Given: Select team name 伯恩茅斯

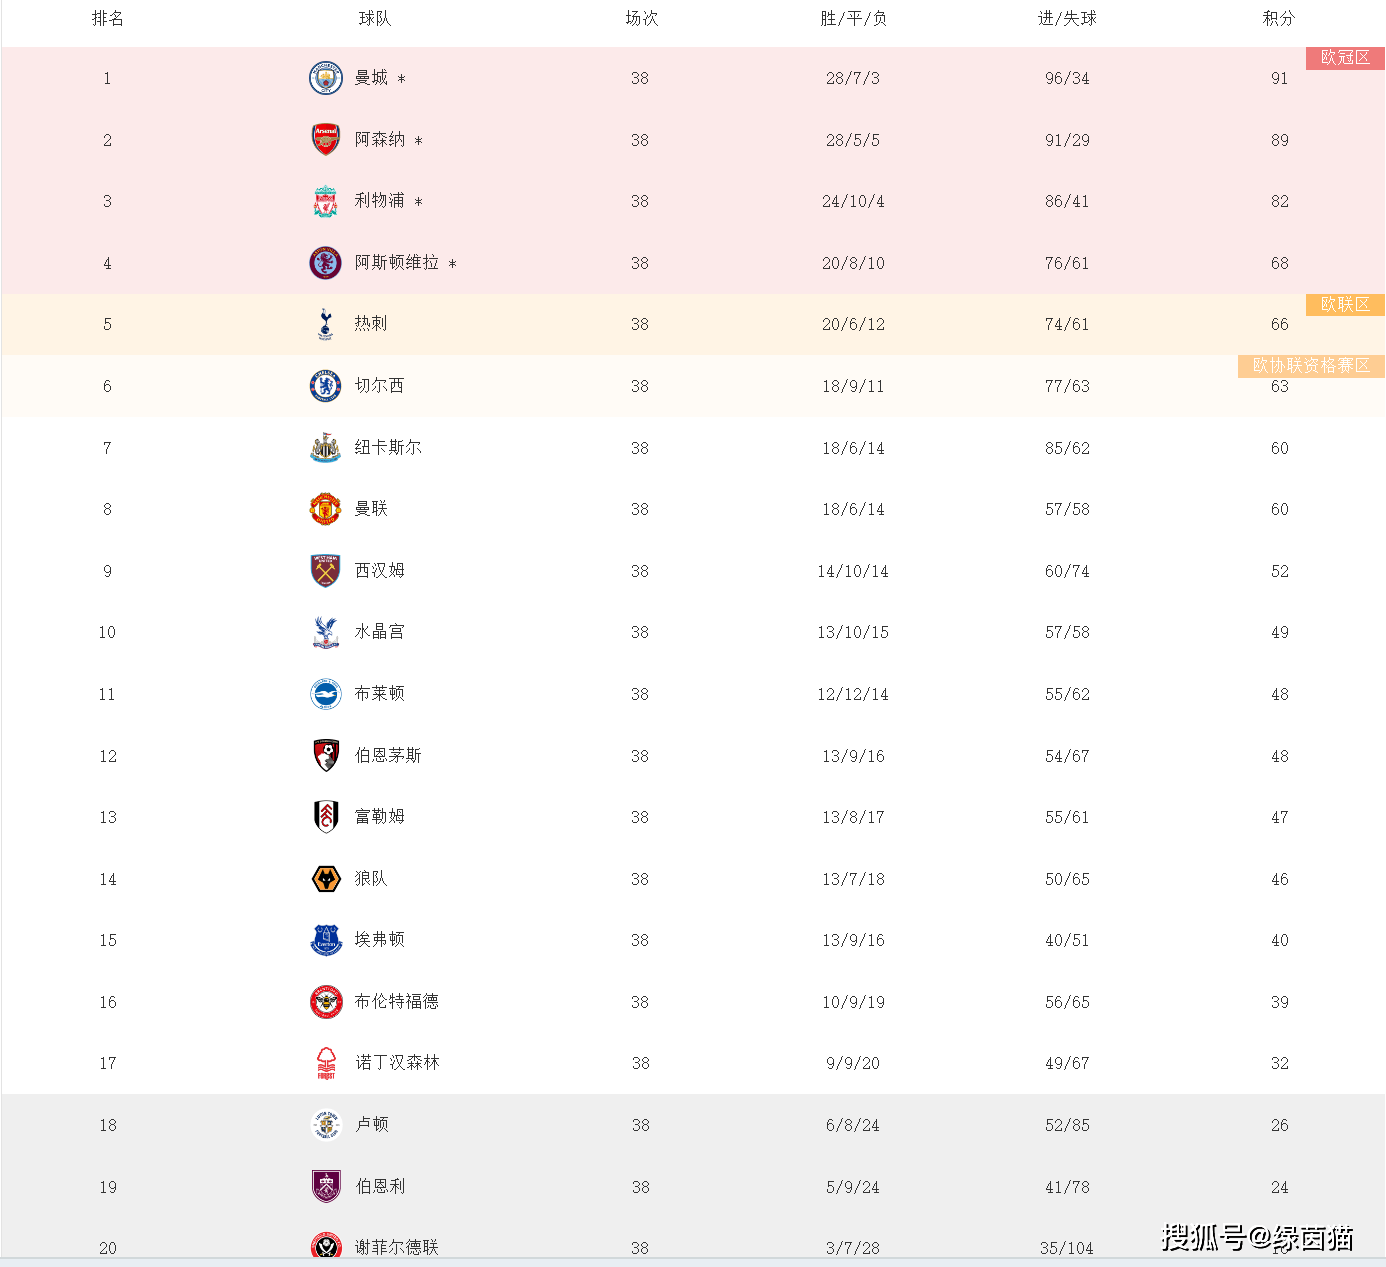Looking at the screenshot, I should tap(388, 756).
